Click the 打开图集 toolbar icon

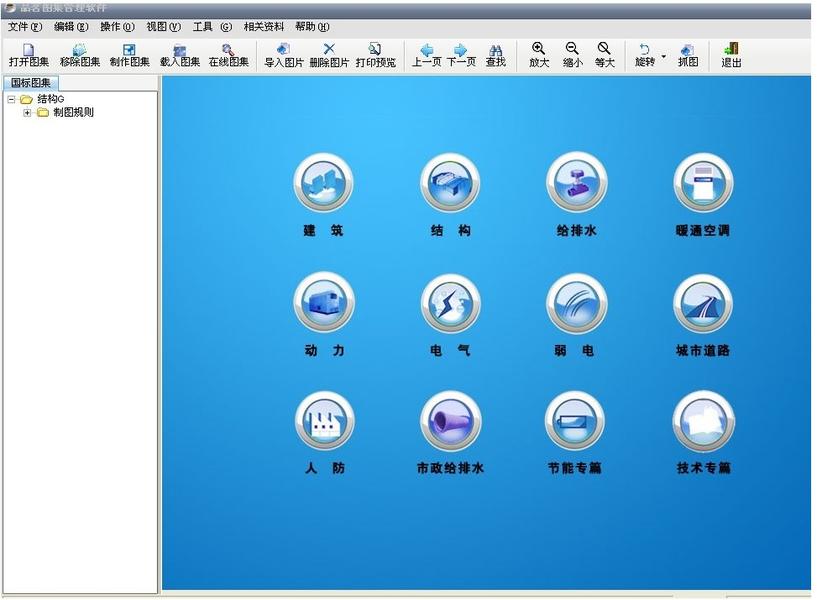pos(28,55)
